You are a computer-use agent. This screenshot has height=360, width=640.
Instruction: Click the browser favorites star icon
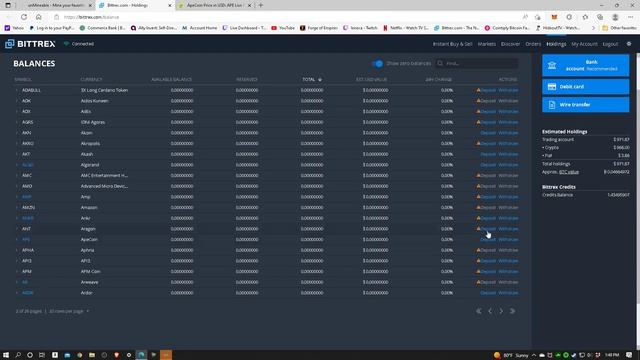pos(585,17)
